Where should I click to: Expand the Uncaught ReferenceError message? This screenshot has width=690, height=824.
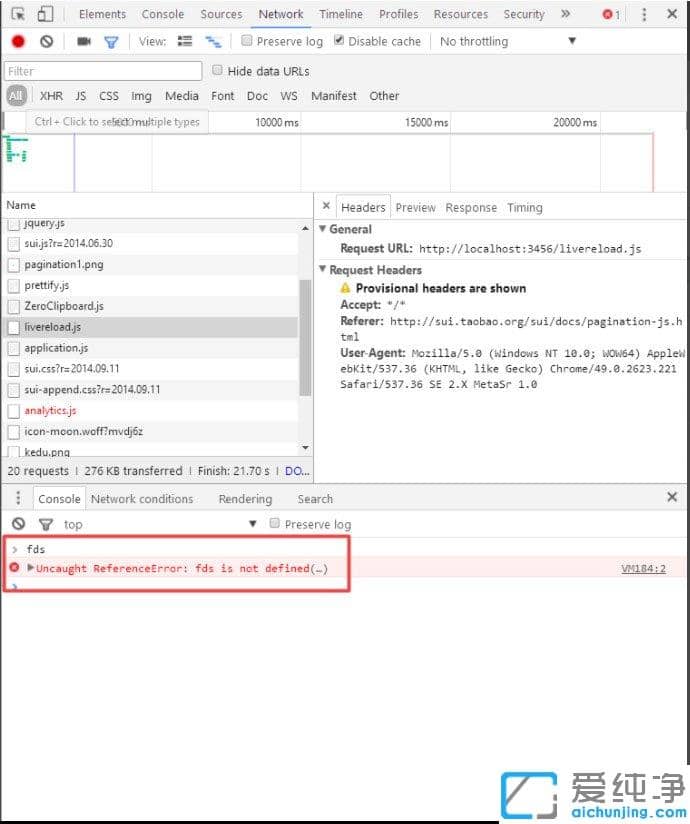[31, 568]
